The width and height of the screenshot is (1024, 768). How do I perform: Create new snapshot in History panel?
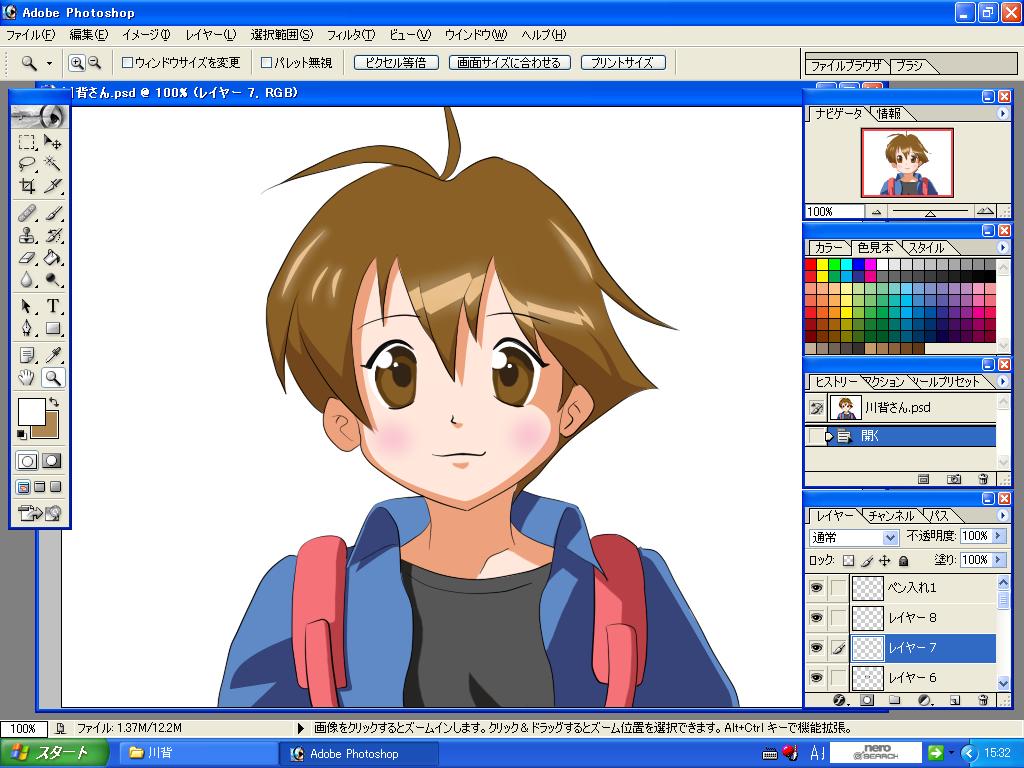pyautogui.click(x=953, y=479)
